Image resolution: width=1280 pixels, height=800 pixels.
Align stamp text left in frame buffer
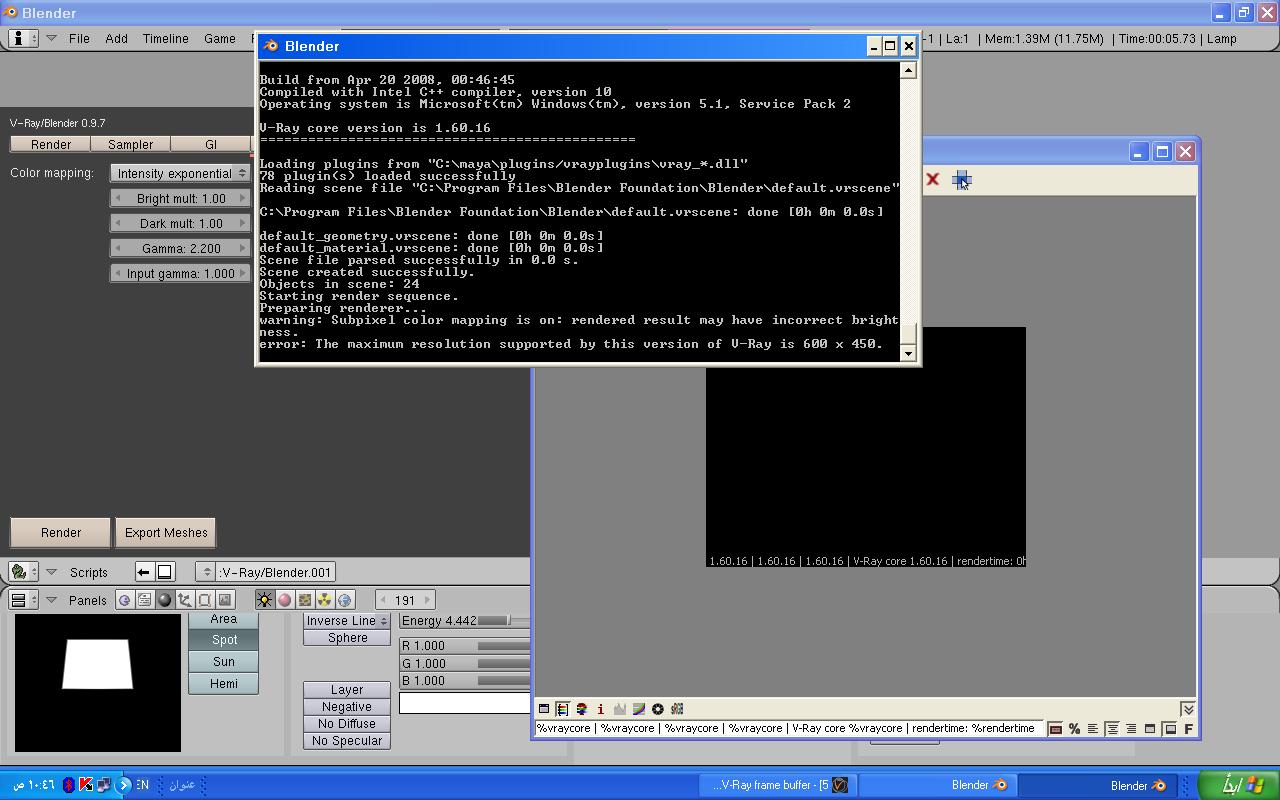pos(1093,729)
